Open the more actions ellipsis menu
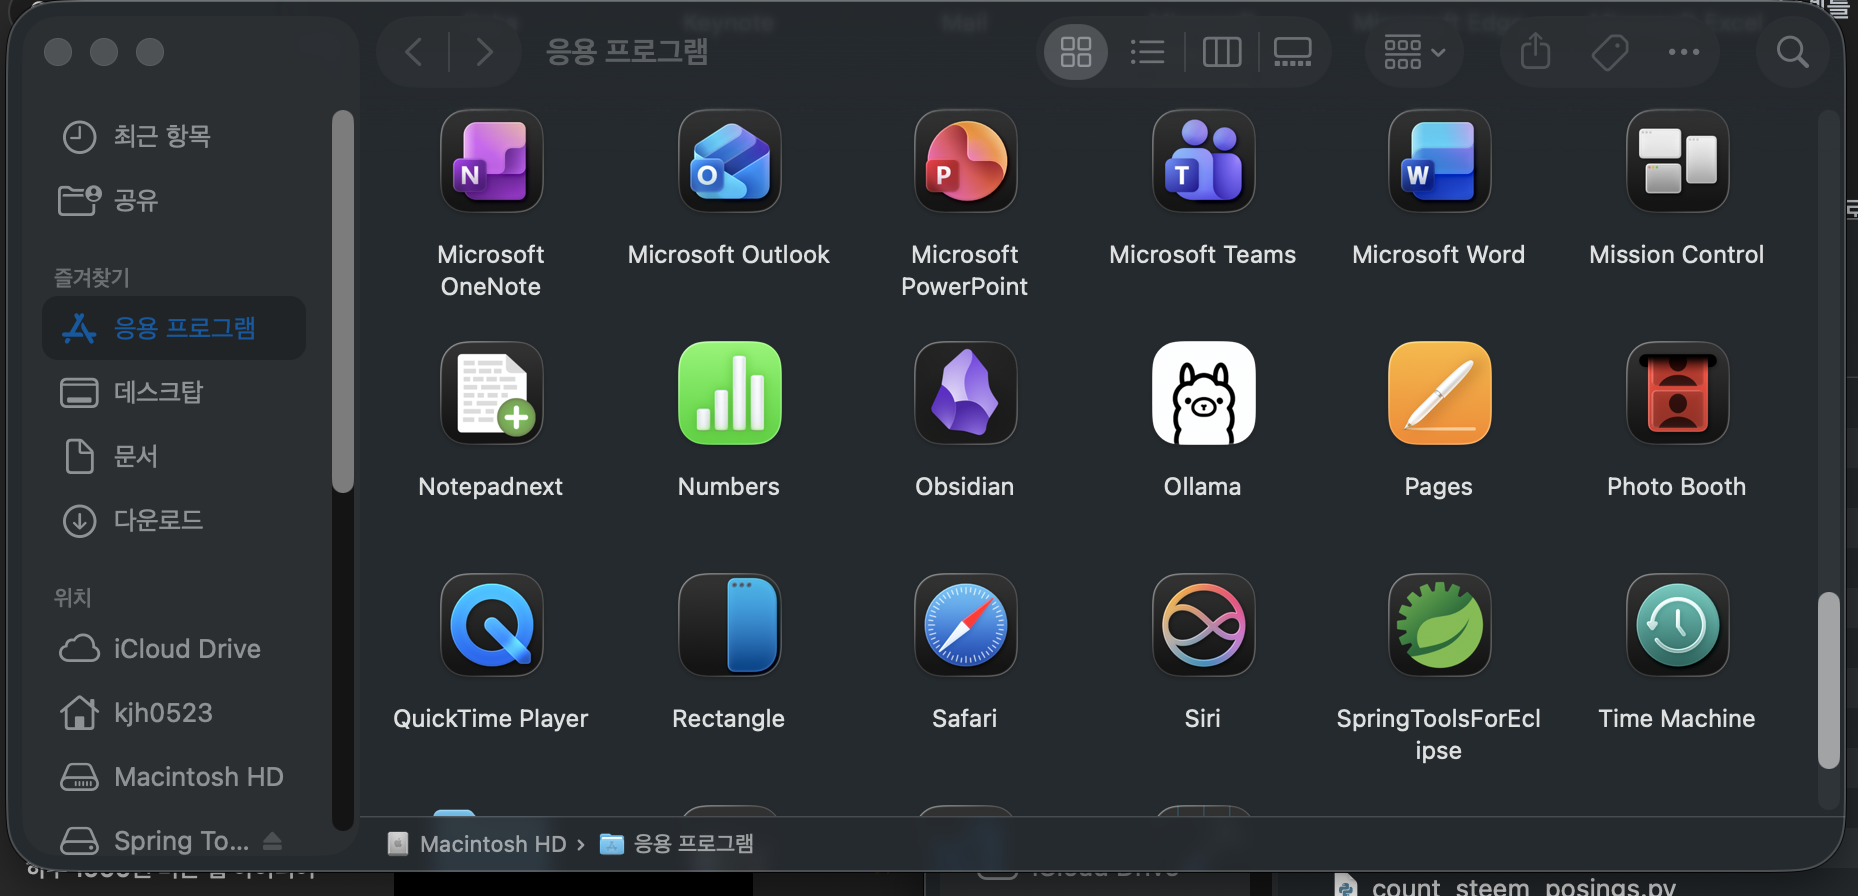Screen dimensions: 1858x896 (x=1684, y=52)
